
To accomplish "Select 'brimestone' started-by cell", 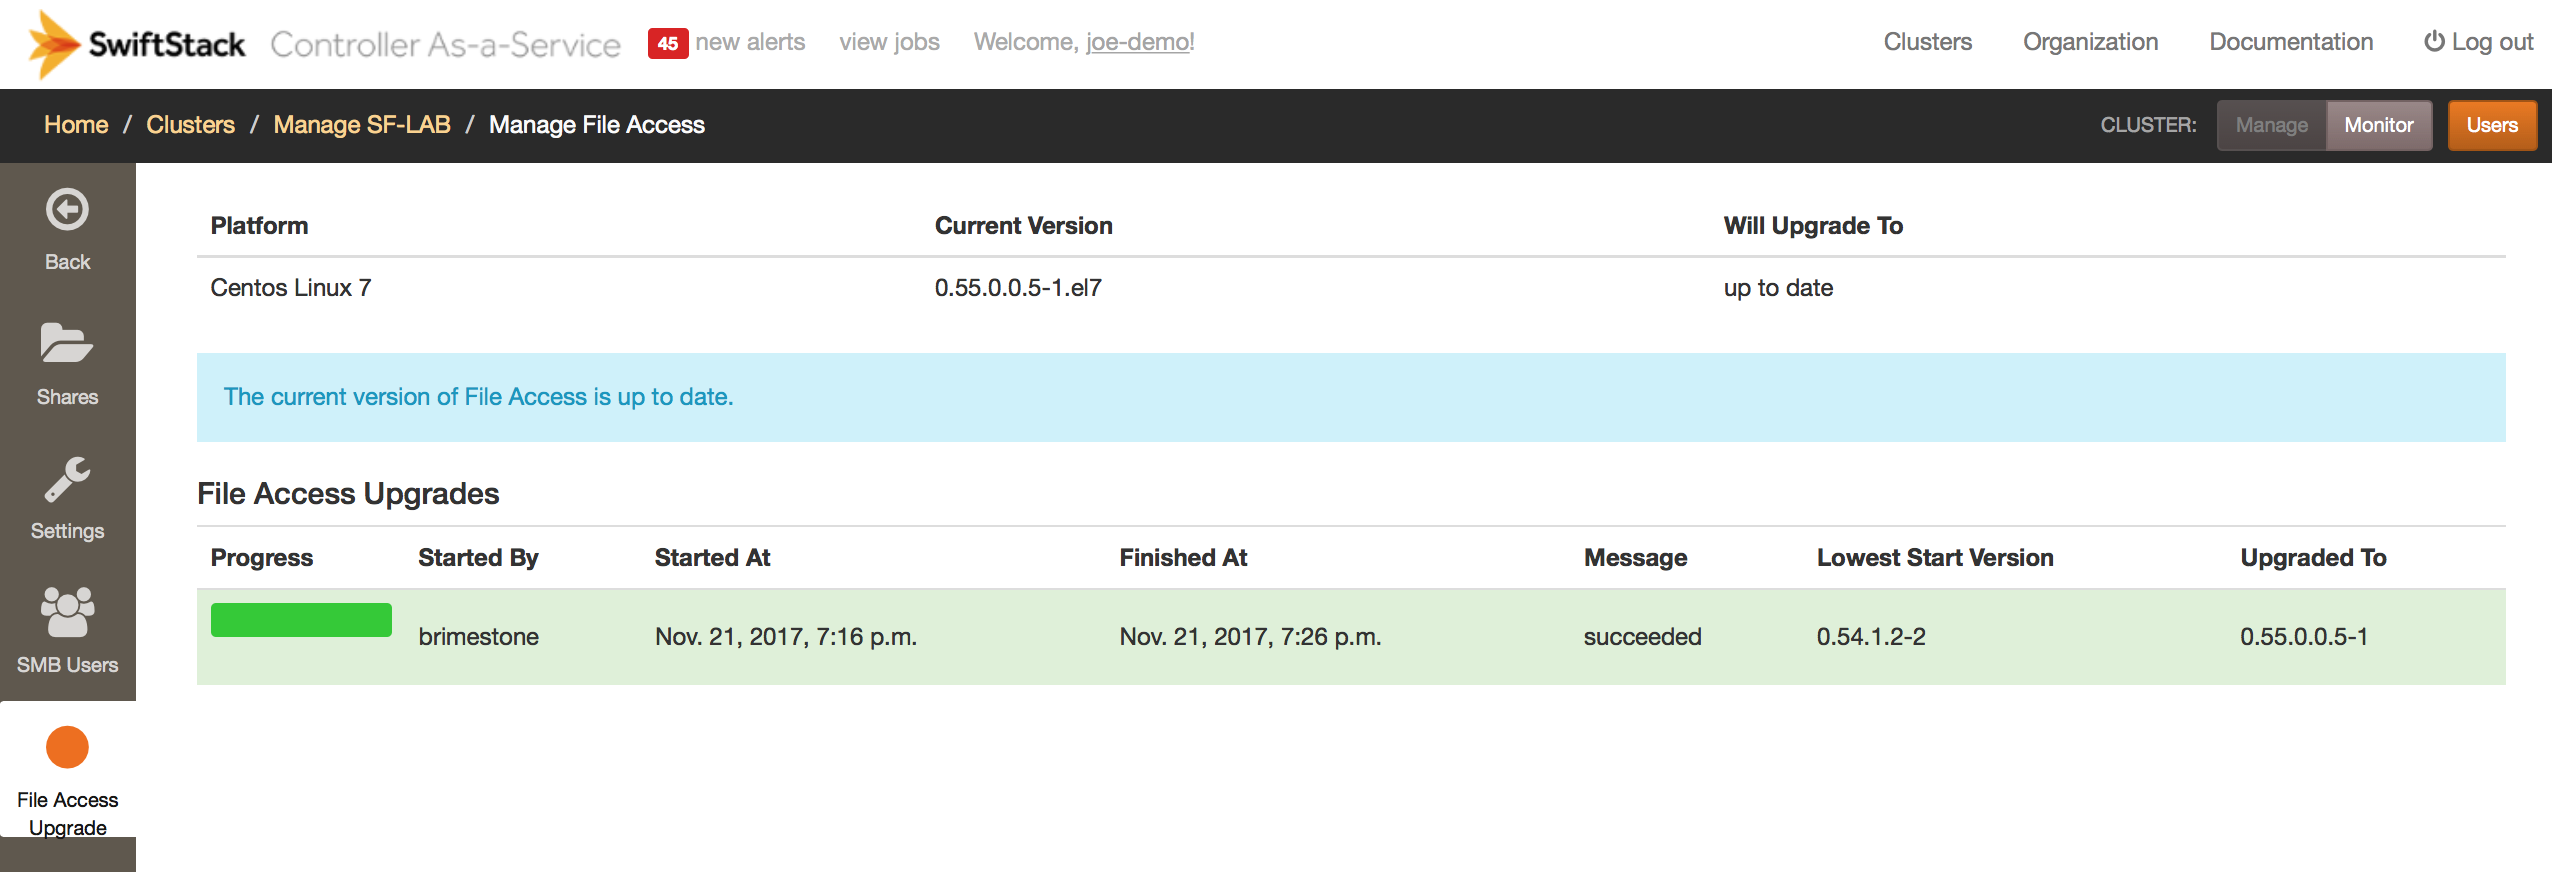I will pos(478,637).
